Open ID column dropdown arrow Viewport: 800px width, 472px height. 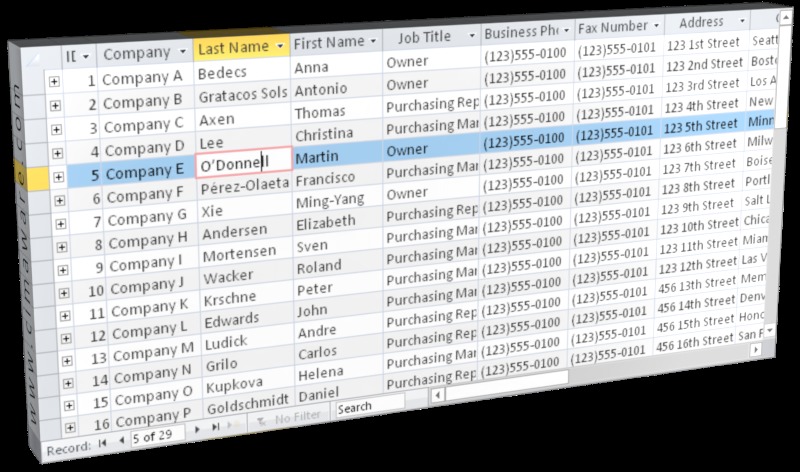coord(86,56)
